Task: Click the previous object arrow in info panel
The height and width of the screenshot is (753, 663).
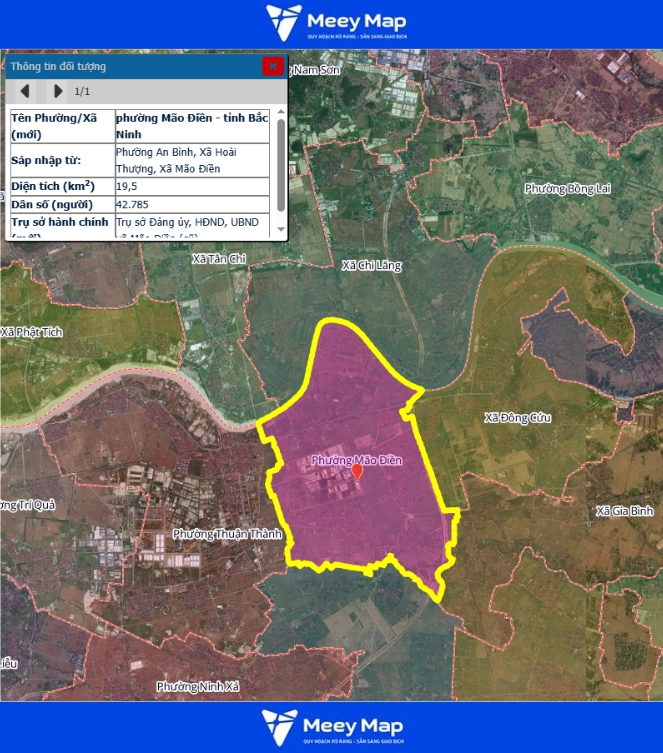Action: tap(25, 91)
